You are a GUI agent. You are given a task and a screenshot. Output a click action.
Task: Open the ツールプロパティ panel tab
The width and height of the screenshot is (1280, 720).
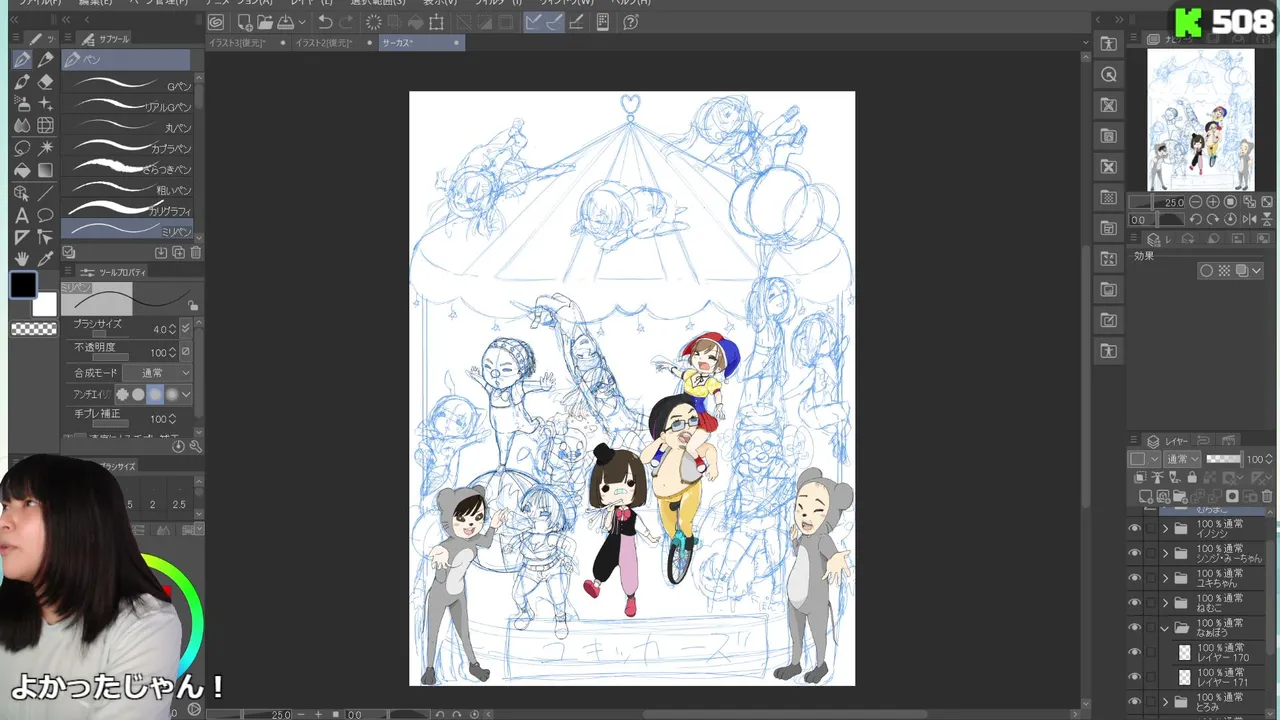[x=113, y=272]
